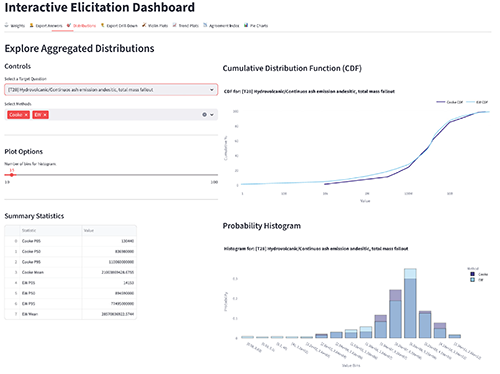
Task: Switch to the Violin Plots tab
Action: (155, 26)
